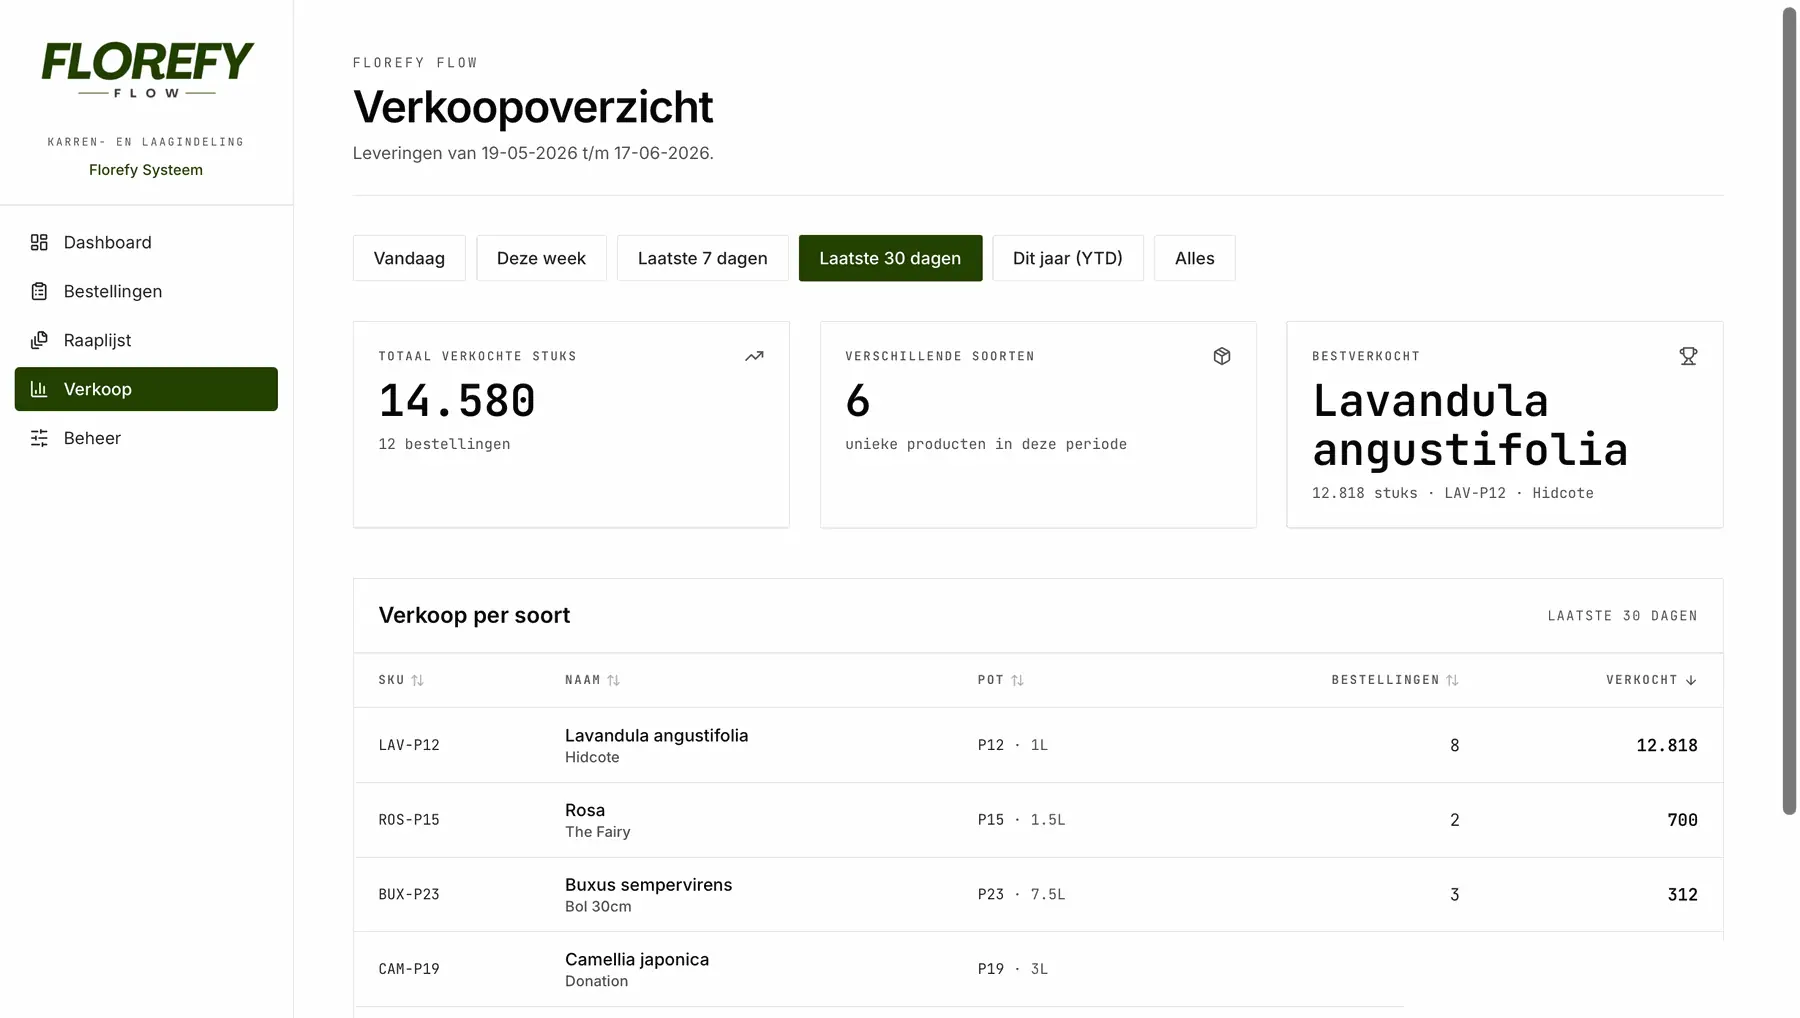Click the Rosa The Fairy name

point(598,820)
